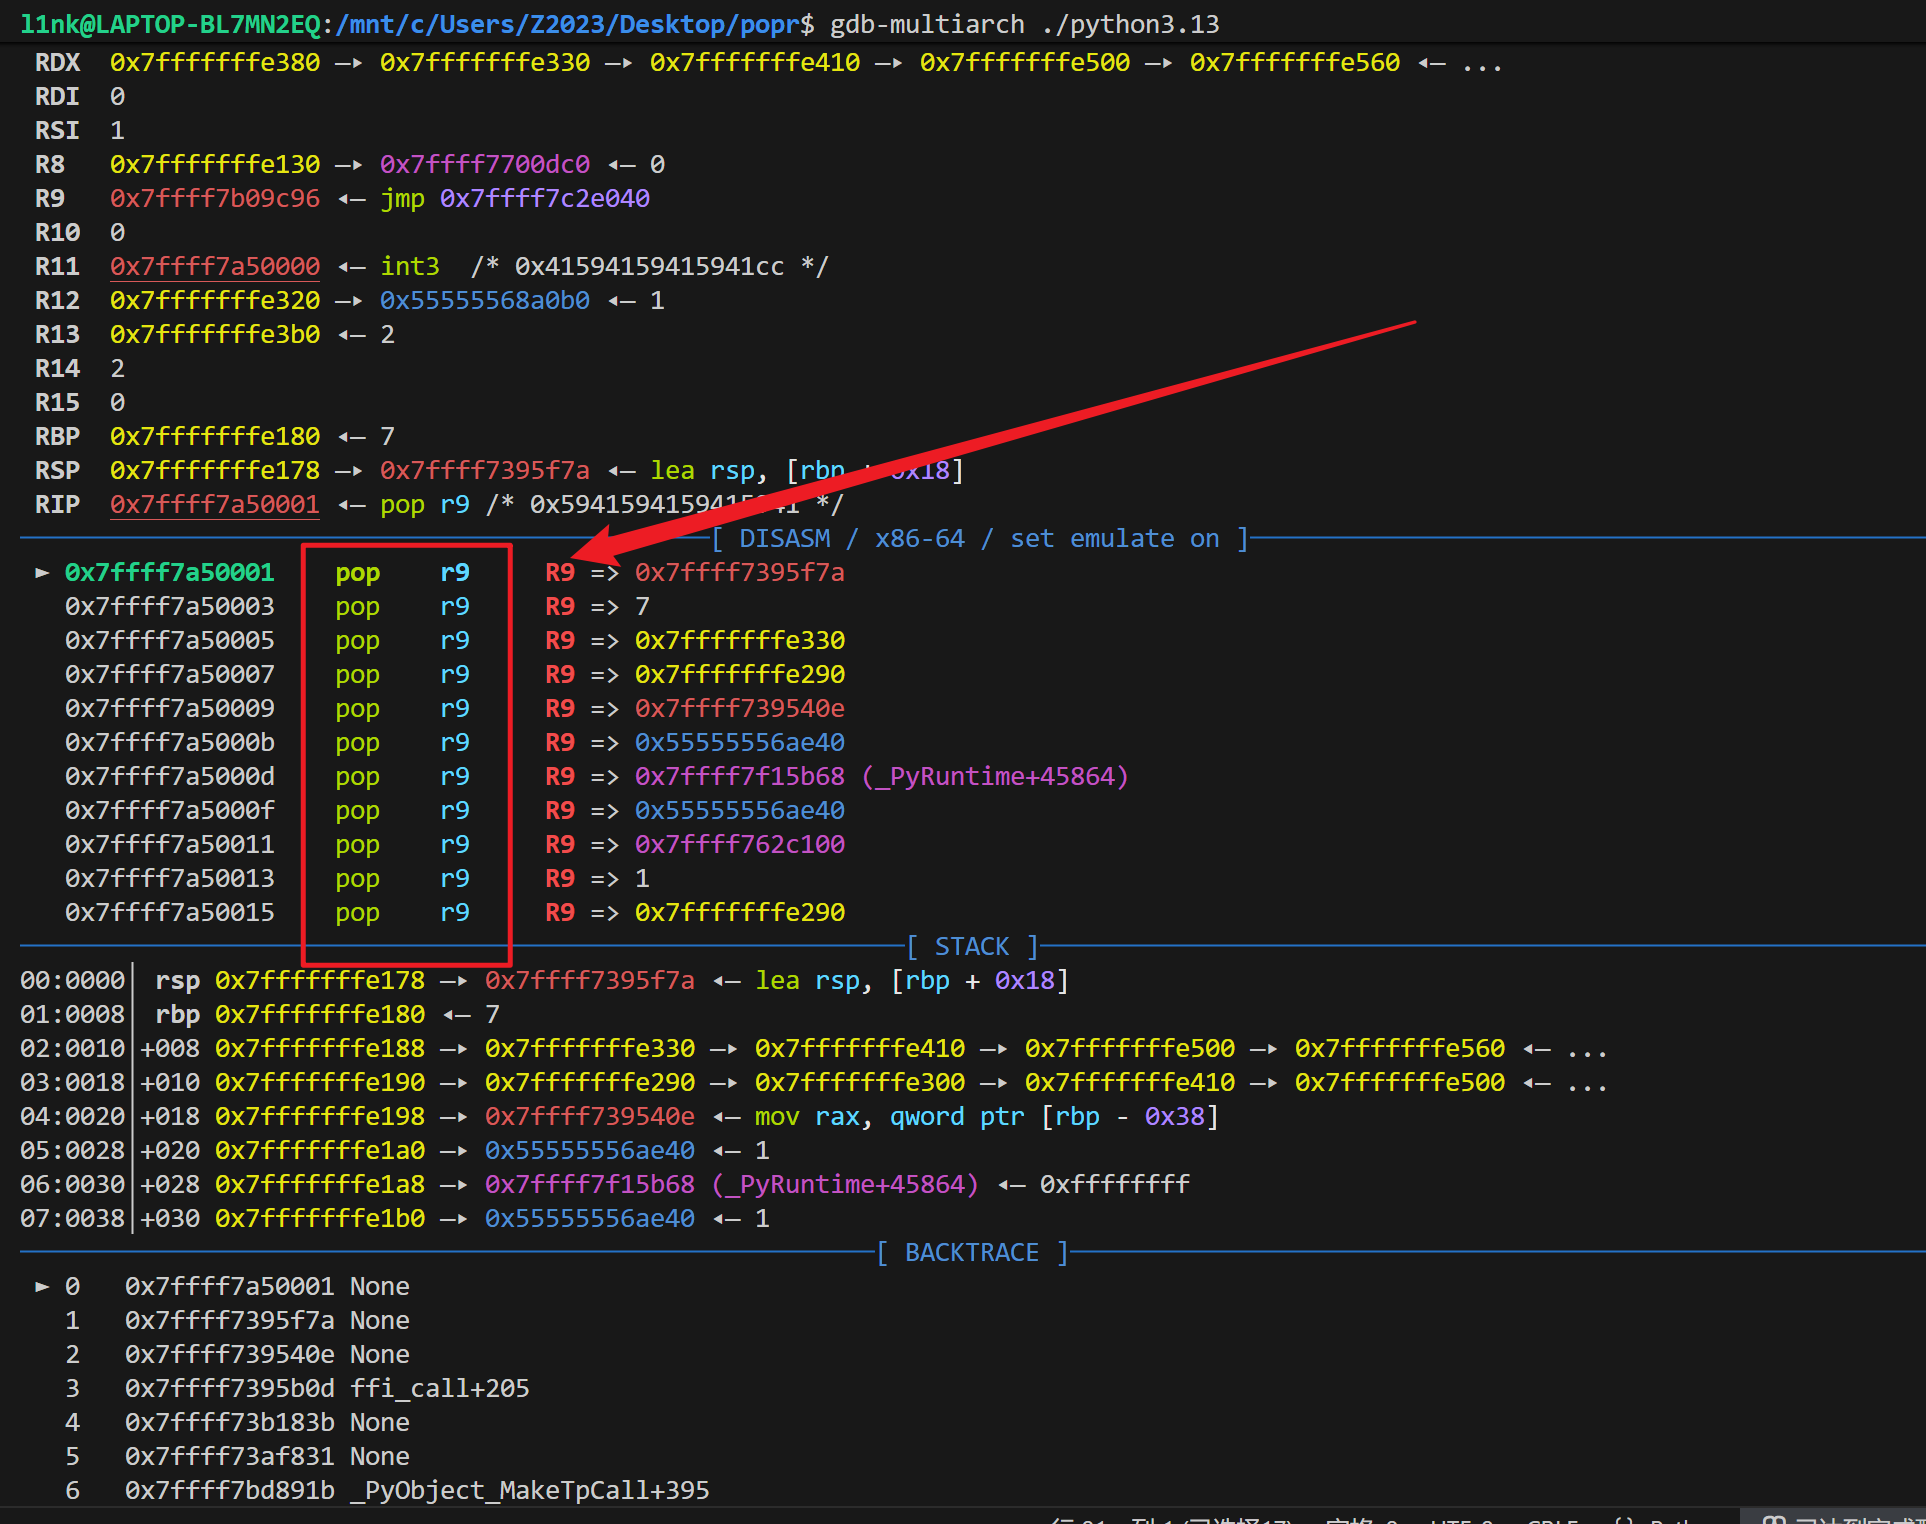Click the DISASM section header
Screen dimensions: 1926x1524
(x=783, y=539)
